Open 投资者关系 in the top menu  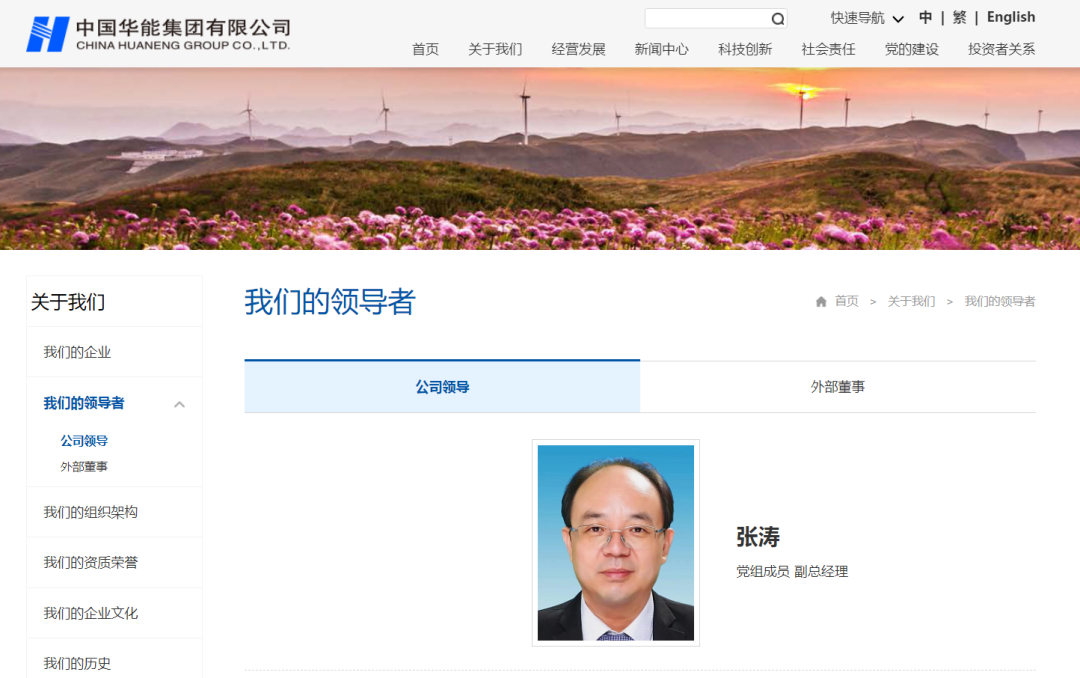[1001, 50]
